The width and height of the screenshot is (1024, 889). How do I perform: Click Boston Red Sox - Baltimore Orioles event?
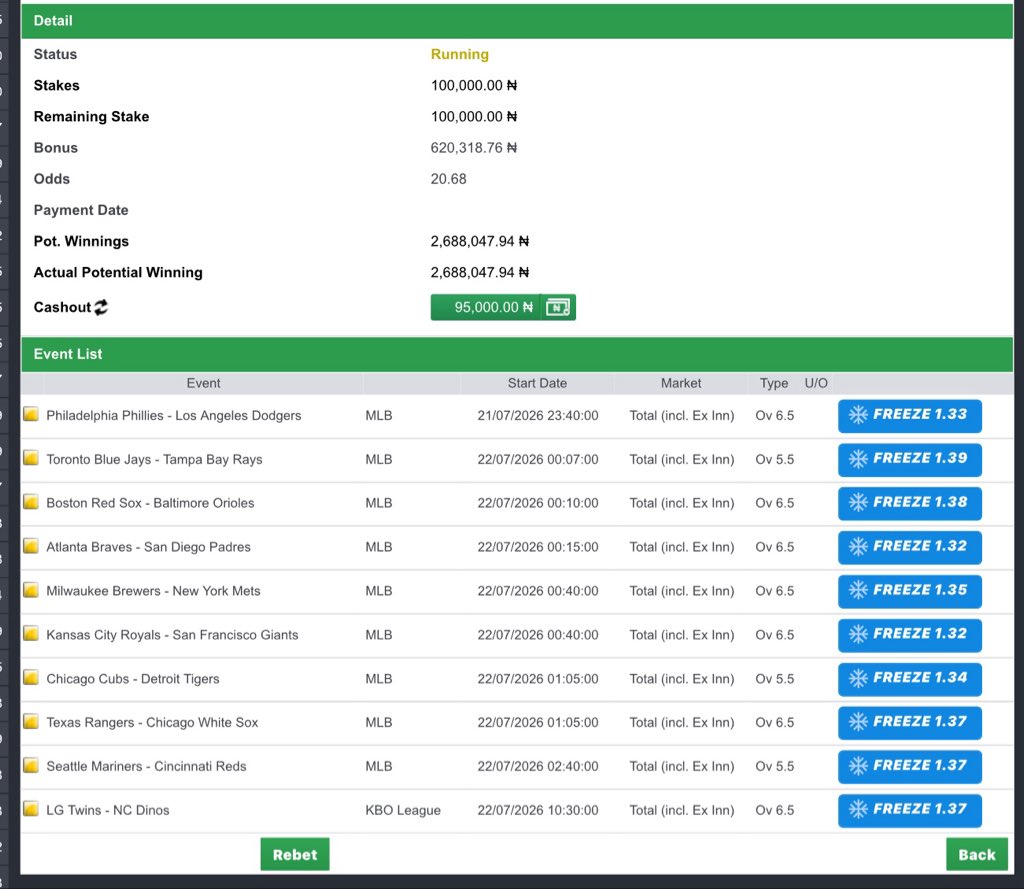pos(150,503)
